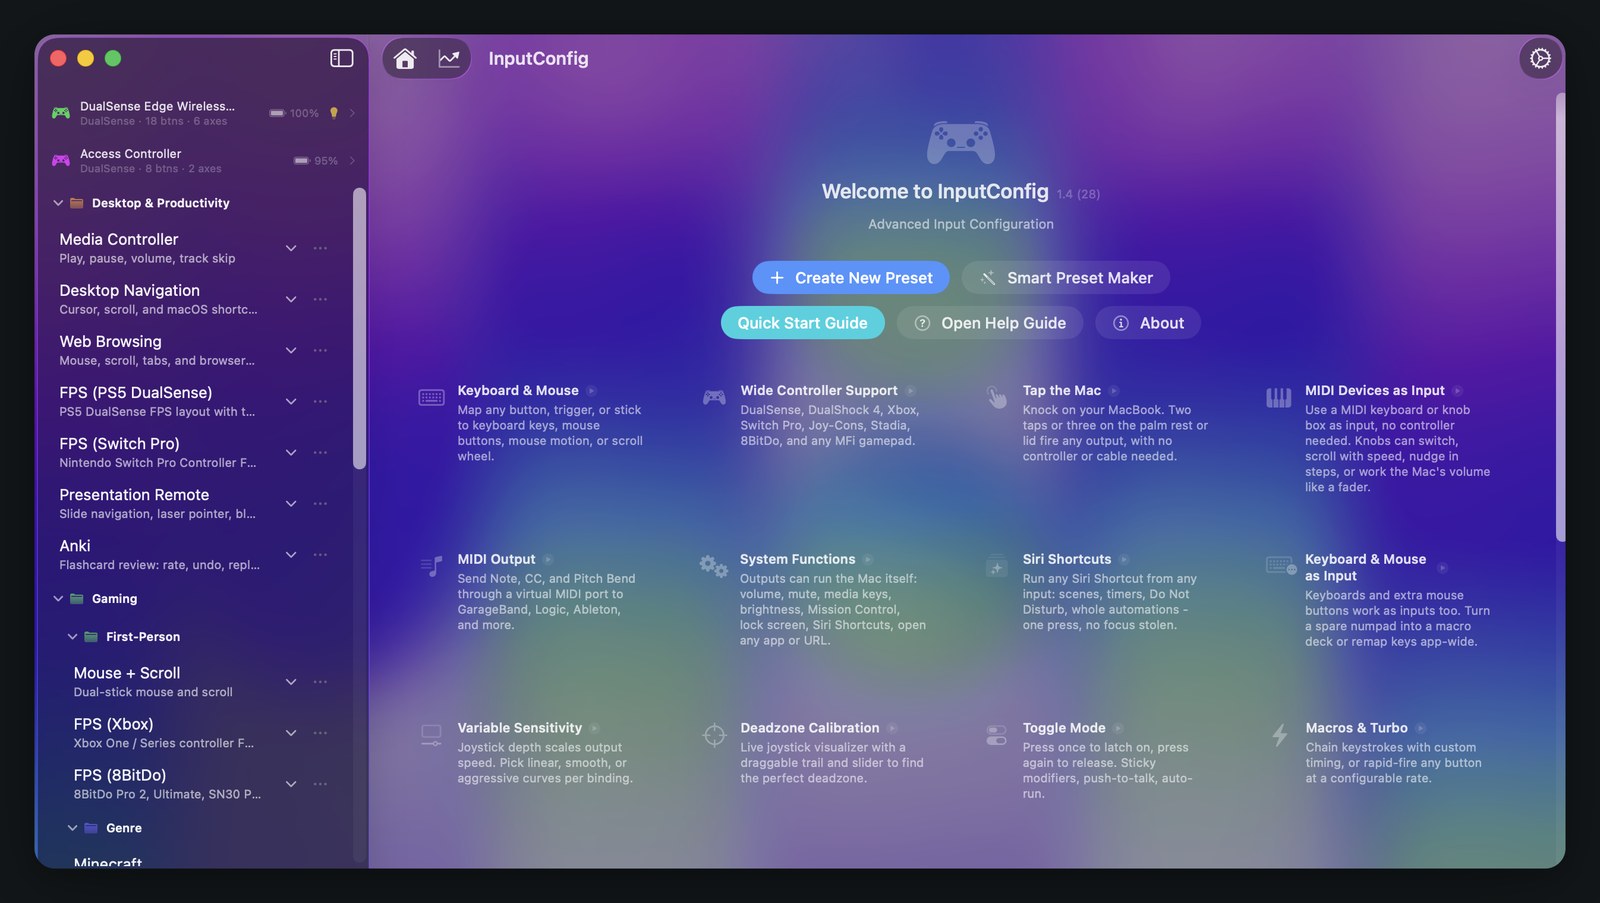Open the Quick Start Guide
Image resolution: width=1600 pixels, height=903 pixels.
pyautogui.click(x=802, y=323)
